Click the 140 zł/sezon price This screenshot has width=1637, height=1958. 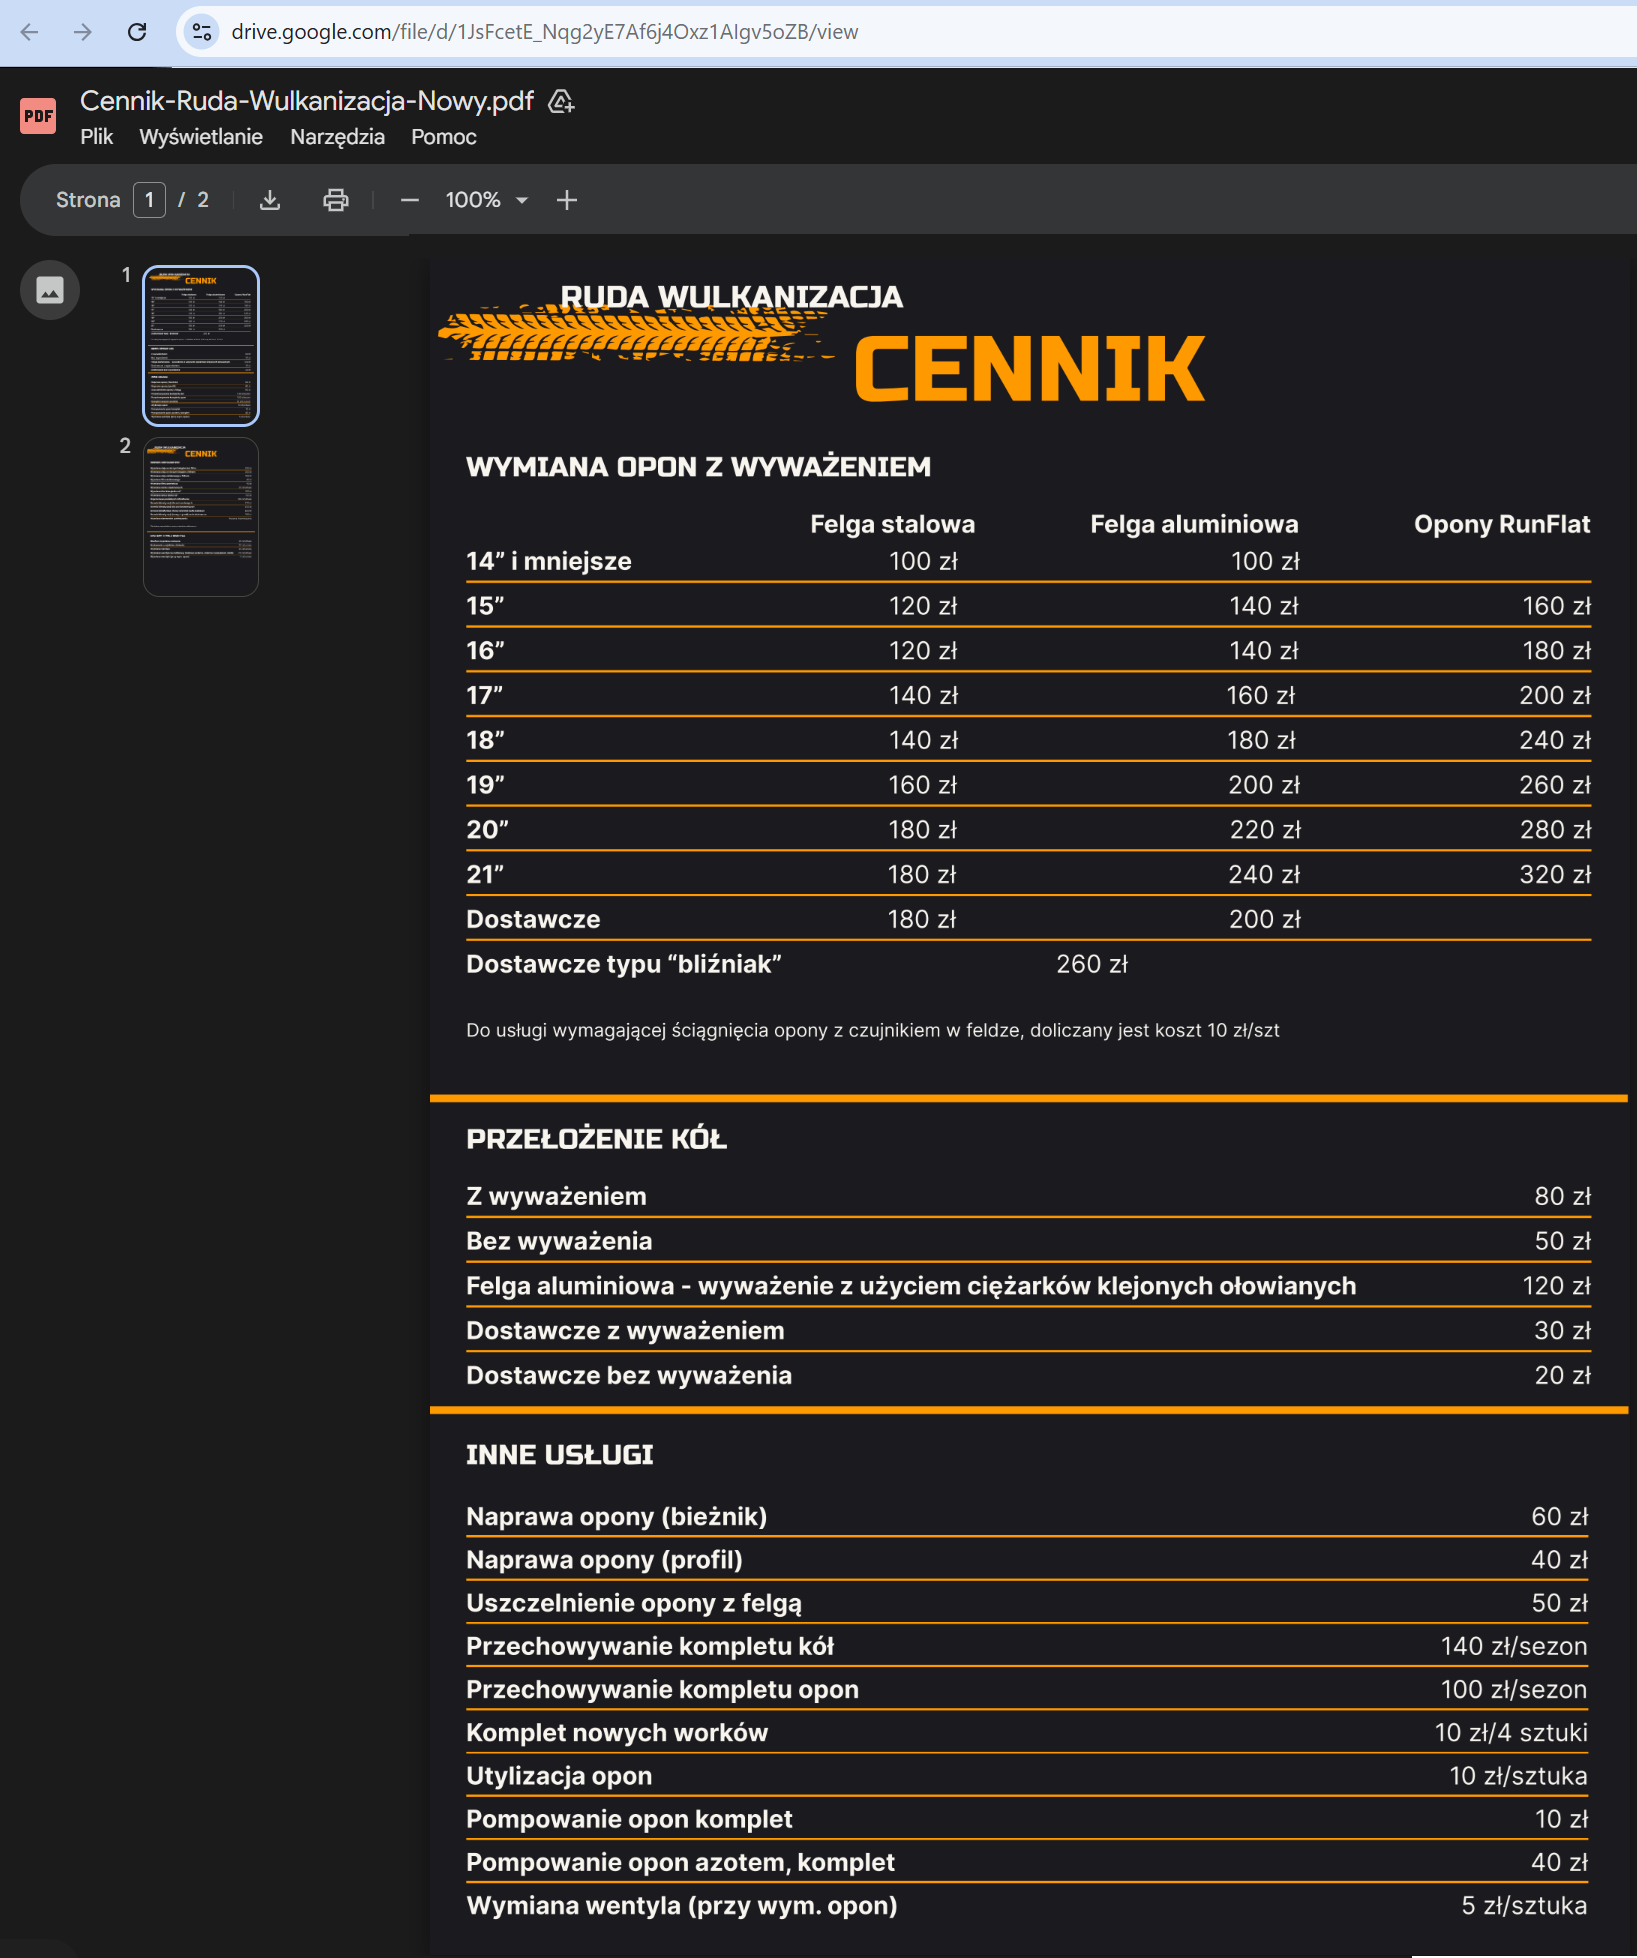1514,1646
